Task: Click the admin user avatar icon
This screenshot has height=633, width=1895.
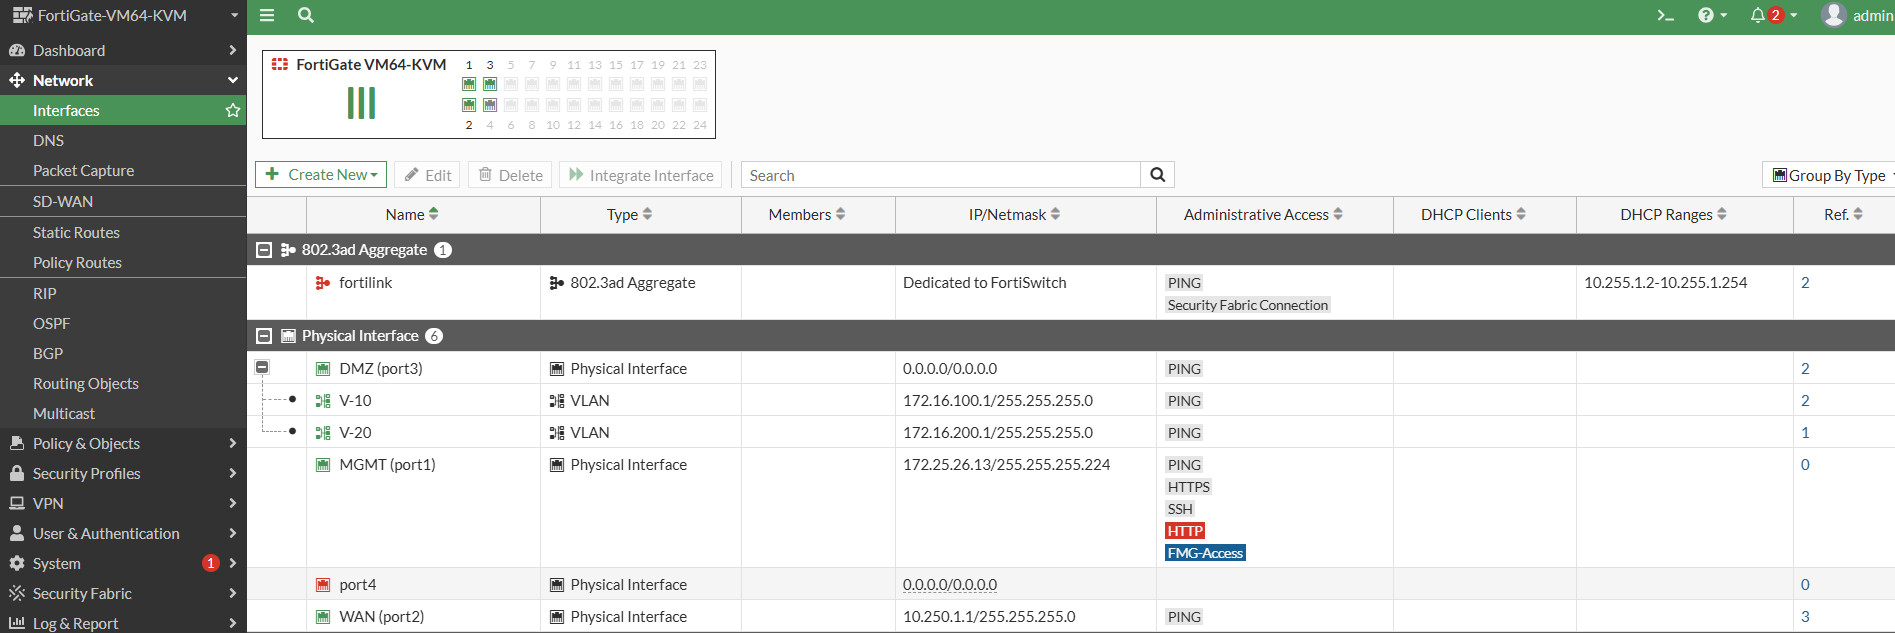Action: coord(1832,15)
